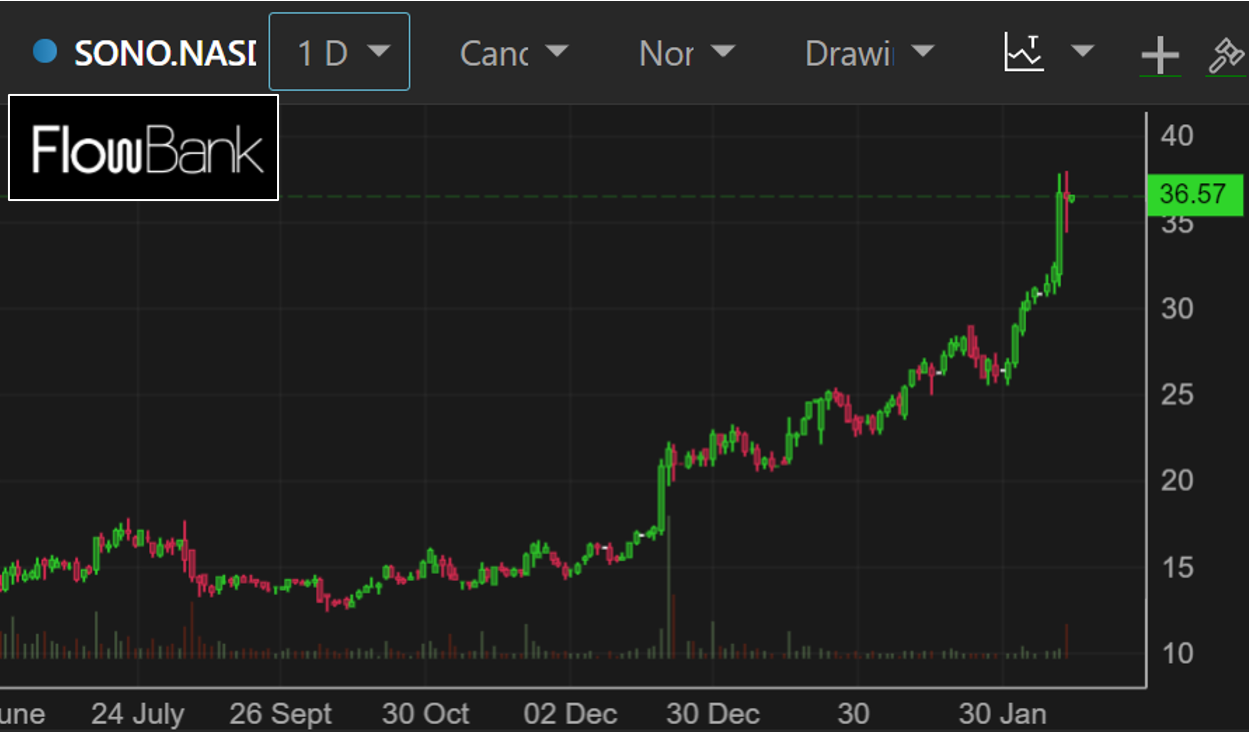Click the tall green candle at the chart peak
Screen dimensions: 1249x732
click(x=1060, y=230)
